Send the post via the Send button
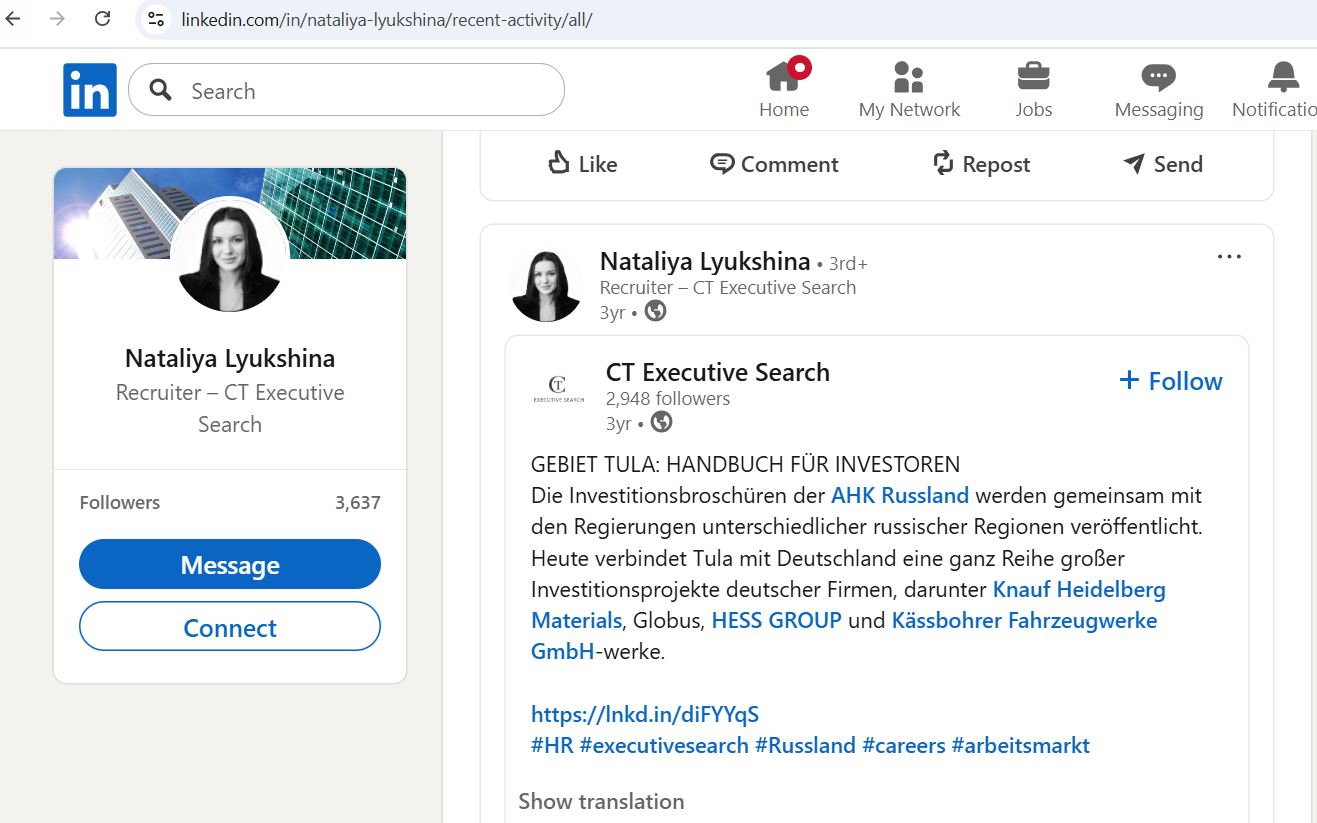This screenshot has height=823, width=1317. [1163, 164]
